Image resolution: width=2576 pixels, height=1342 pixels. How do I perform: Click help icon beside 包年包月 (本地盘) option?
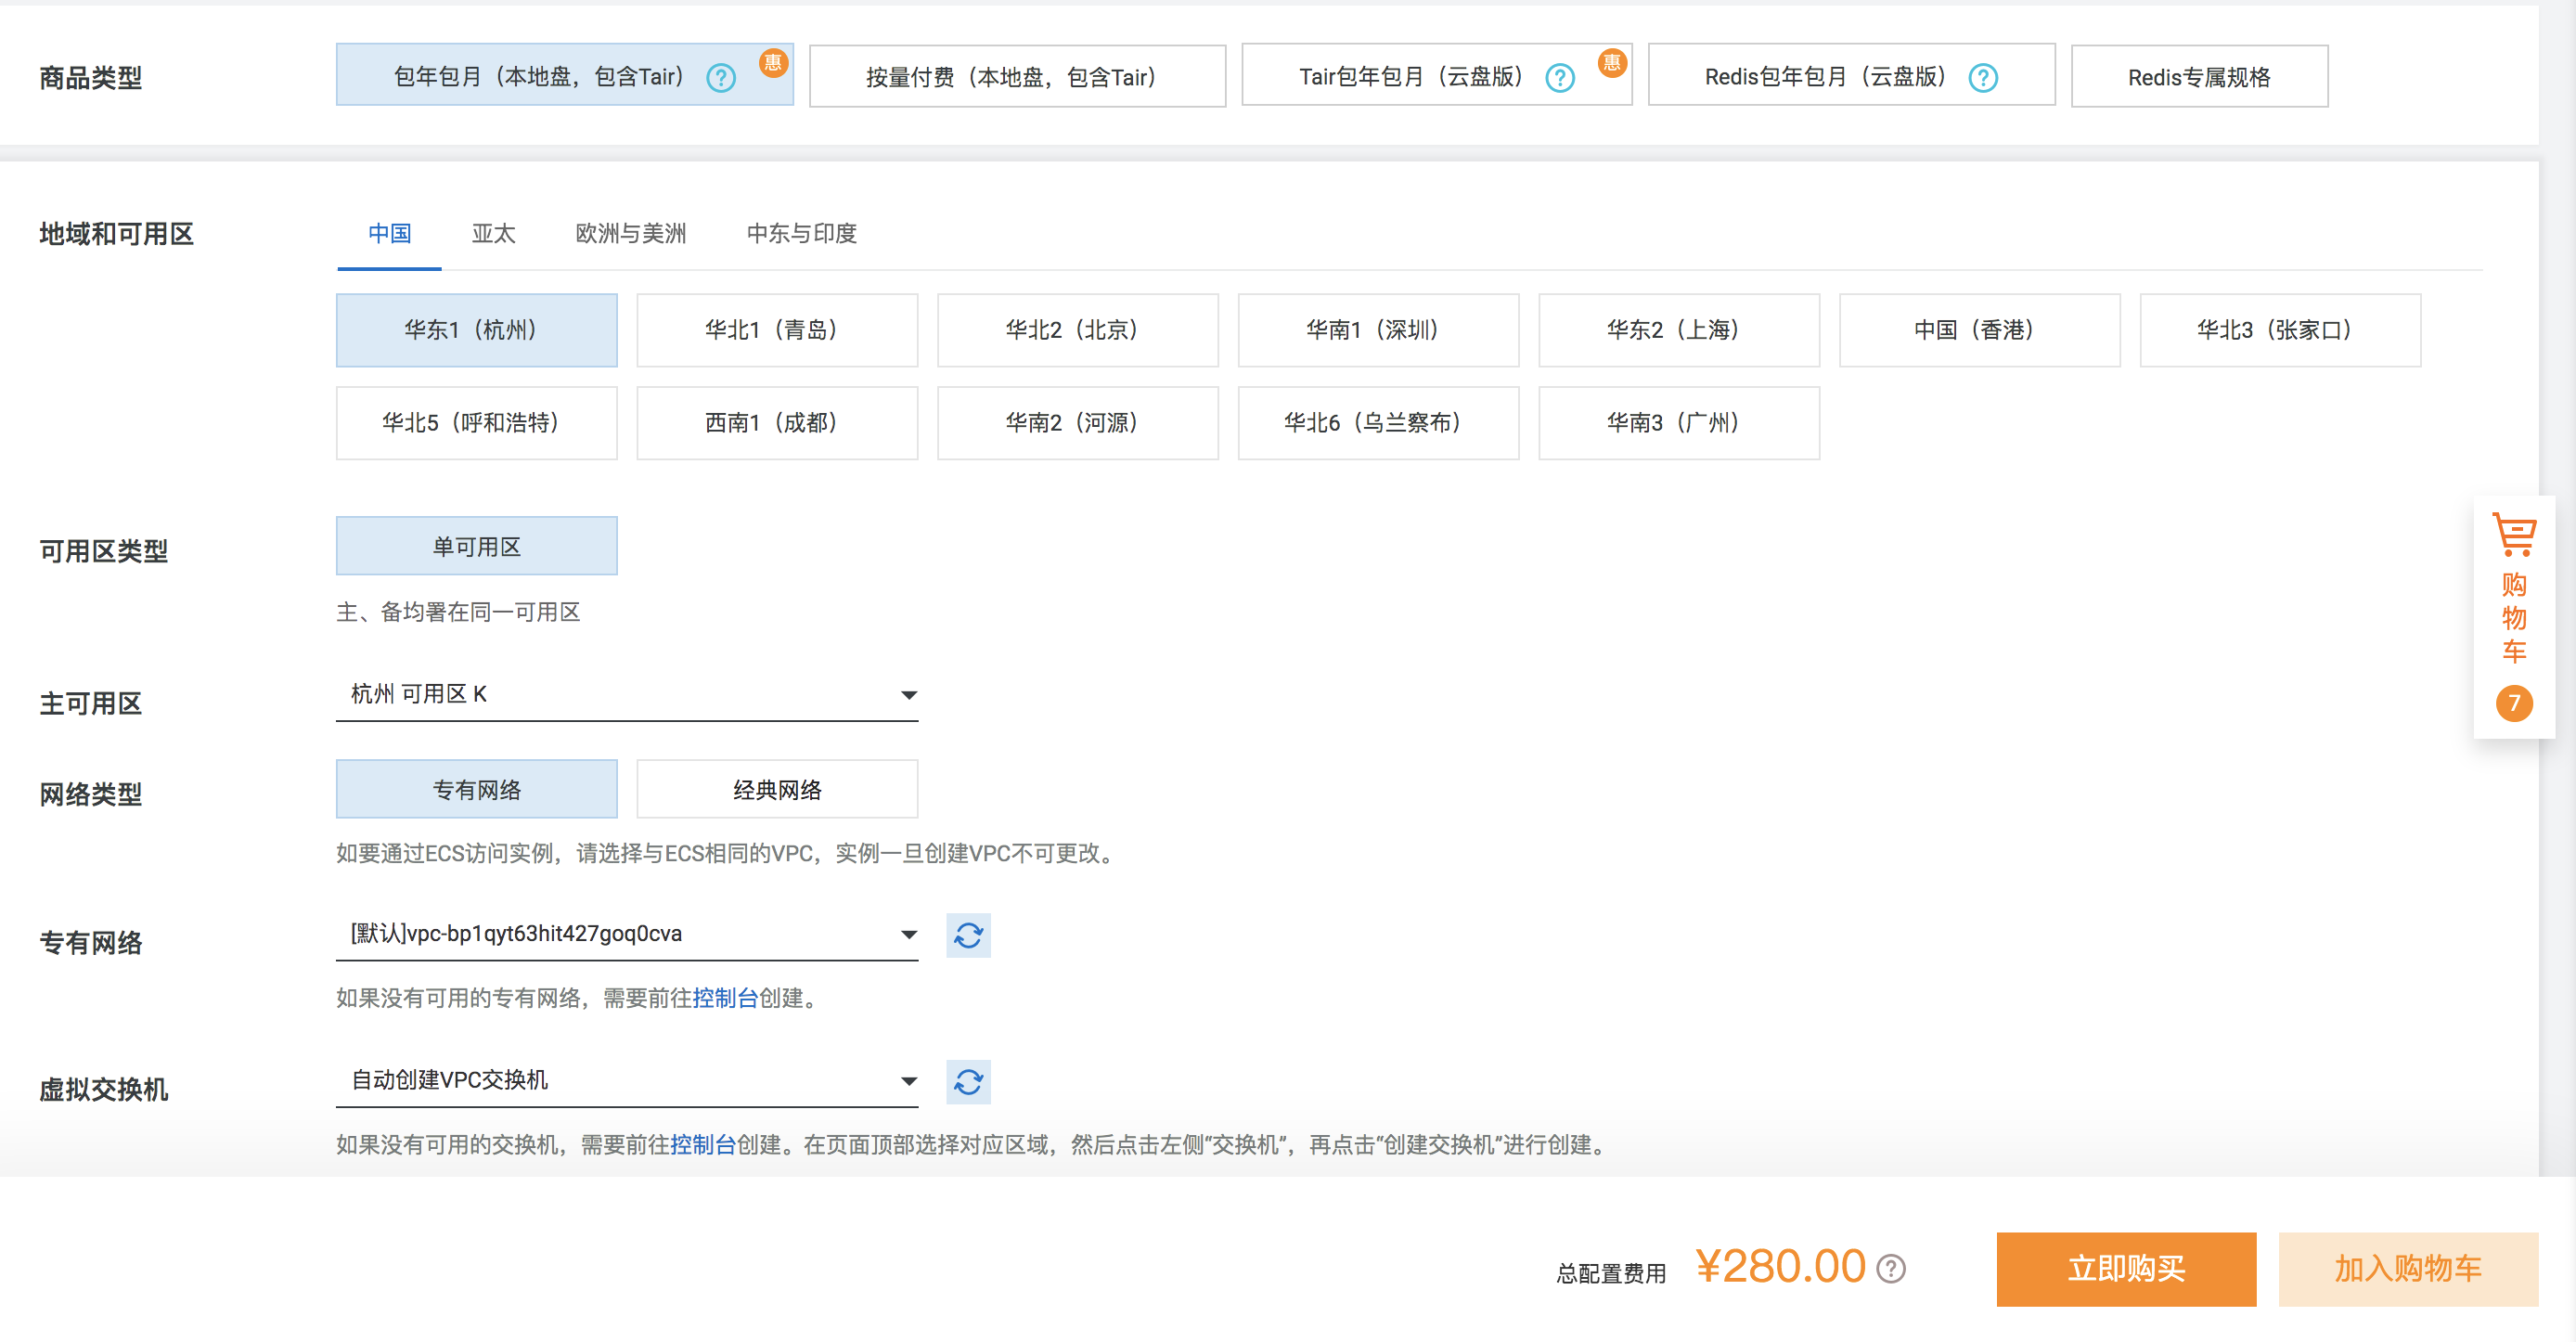pos(720,77)
